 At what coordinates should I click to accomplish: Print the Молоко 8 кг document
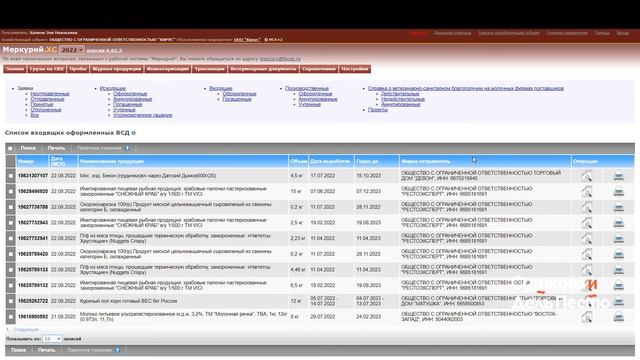tap(618, 317)
